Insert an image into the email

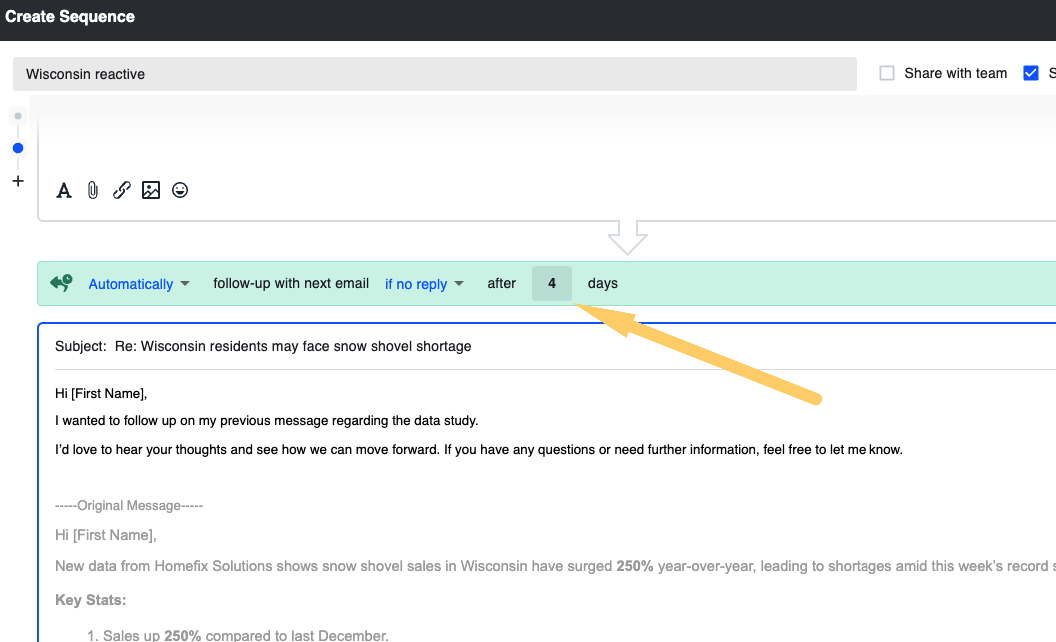(x=151, y=190)
